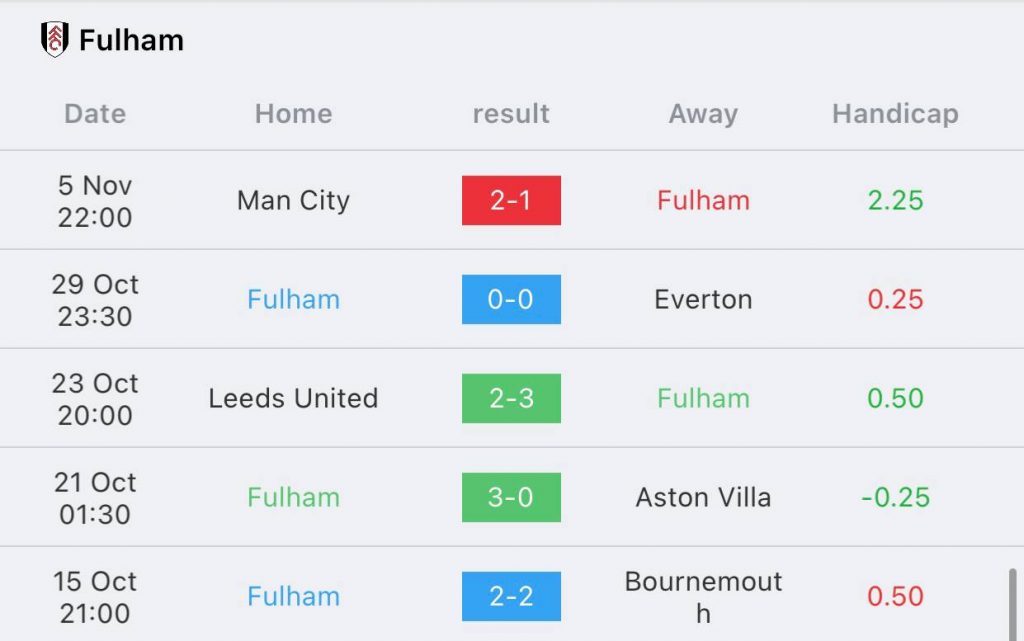Image resolution: width=1024 pixels, height=641 pixels.
Task: Open the blue 0-0 result badge
Action: pyautogui.click(x=511, y=299)
